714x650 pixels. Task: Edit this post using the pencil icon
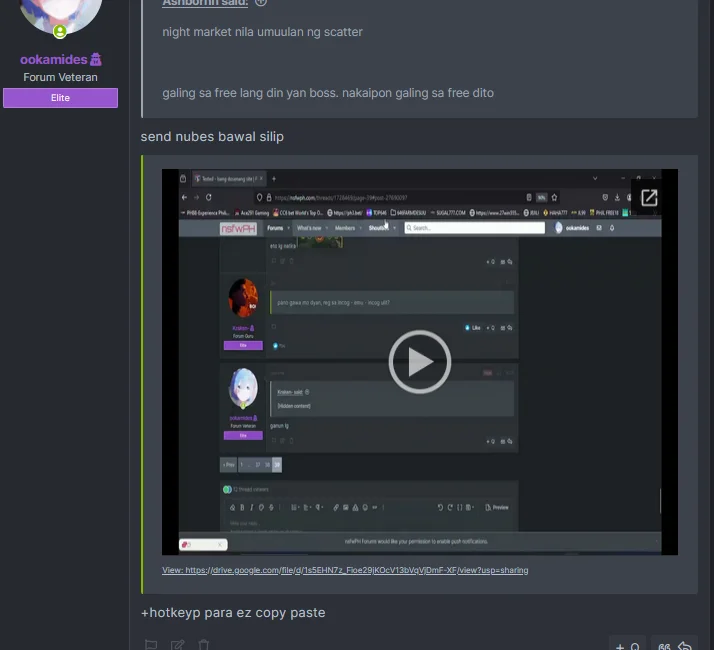(177, 644)
